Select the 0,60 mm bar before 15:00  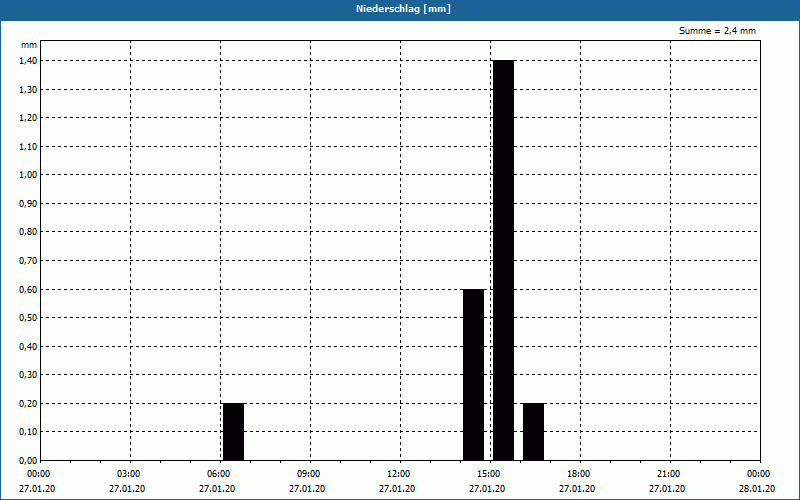point(473,374)
